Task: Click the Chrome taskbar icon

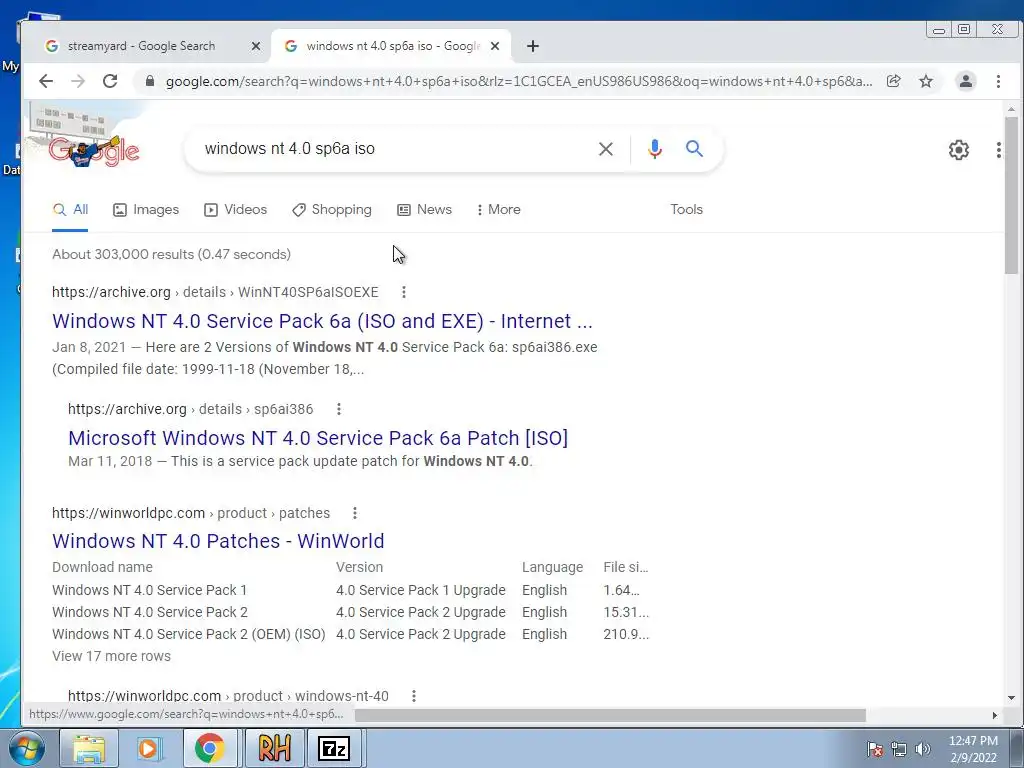Action: (209, 748)
